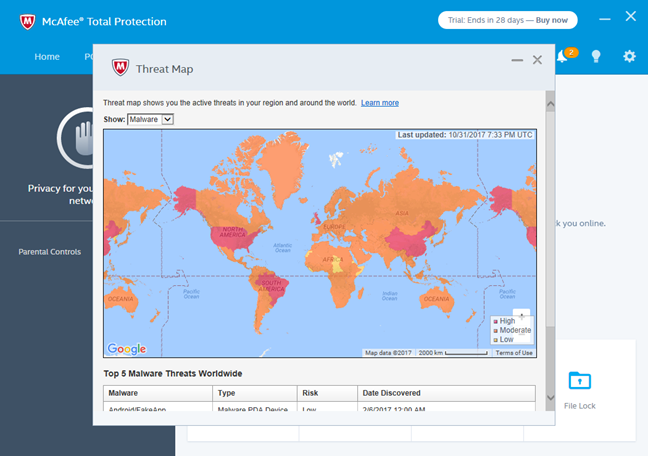Click North America on the threat map
Screen dimensions: 648x456
pyautogui.click(x=233, y=232)
